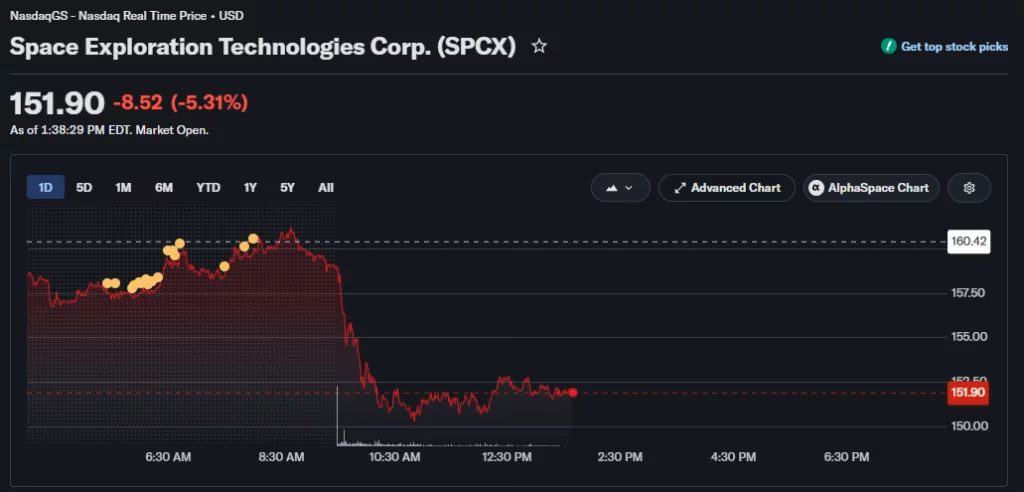Select the 1D time range
This screenshot has width=1024, height=492.
tap(45, 188)
